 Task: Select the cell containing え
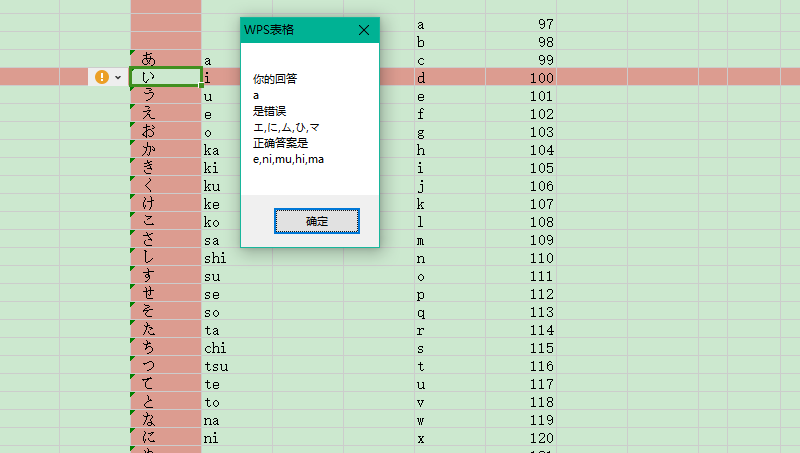[x=166, y=113]
